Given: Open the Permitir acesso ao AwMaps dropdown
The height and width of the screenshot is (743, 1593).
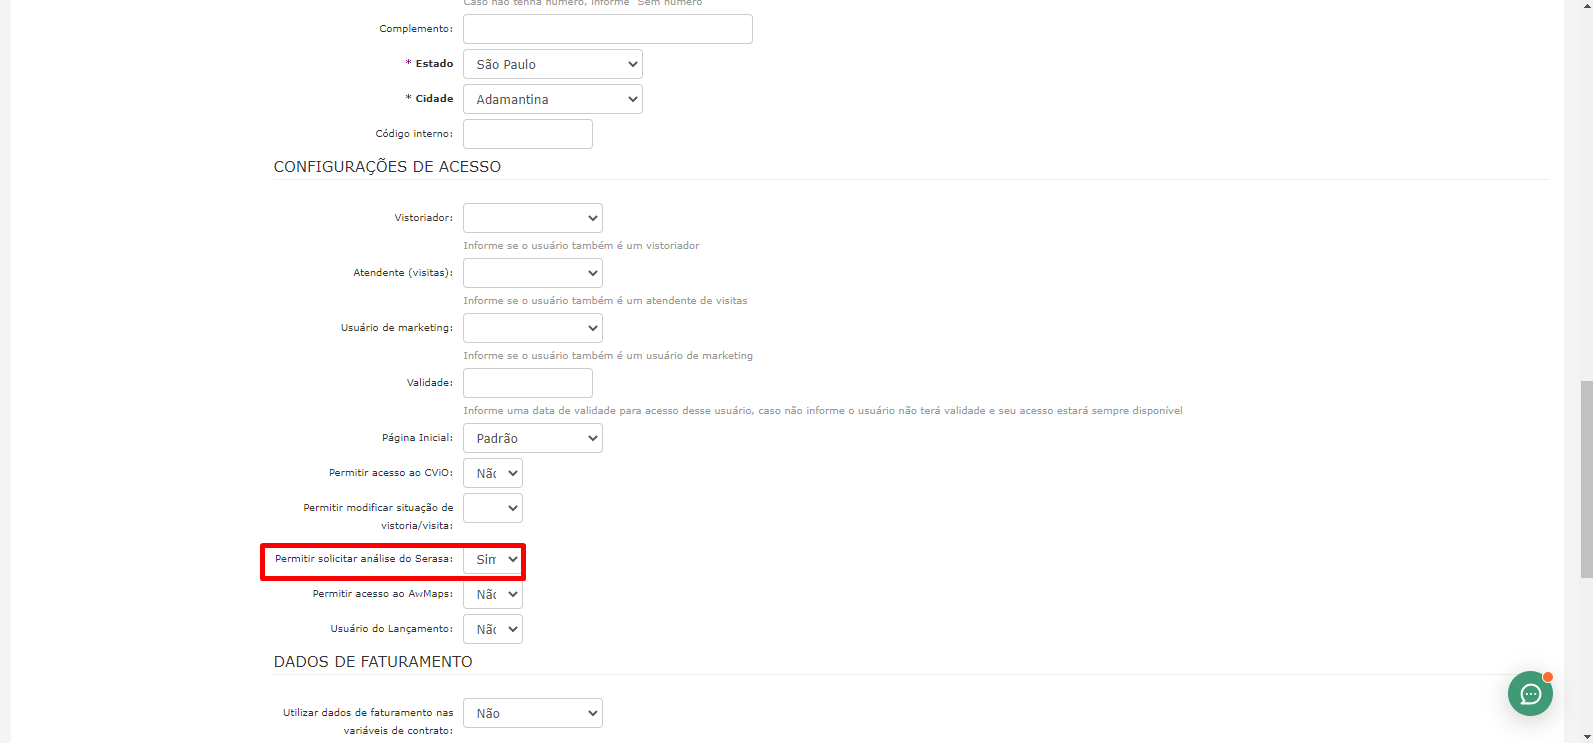Looking at the screenshot, I should point(493,594).
